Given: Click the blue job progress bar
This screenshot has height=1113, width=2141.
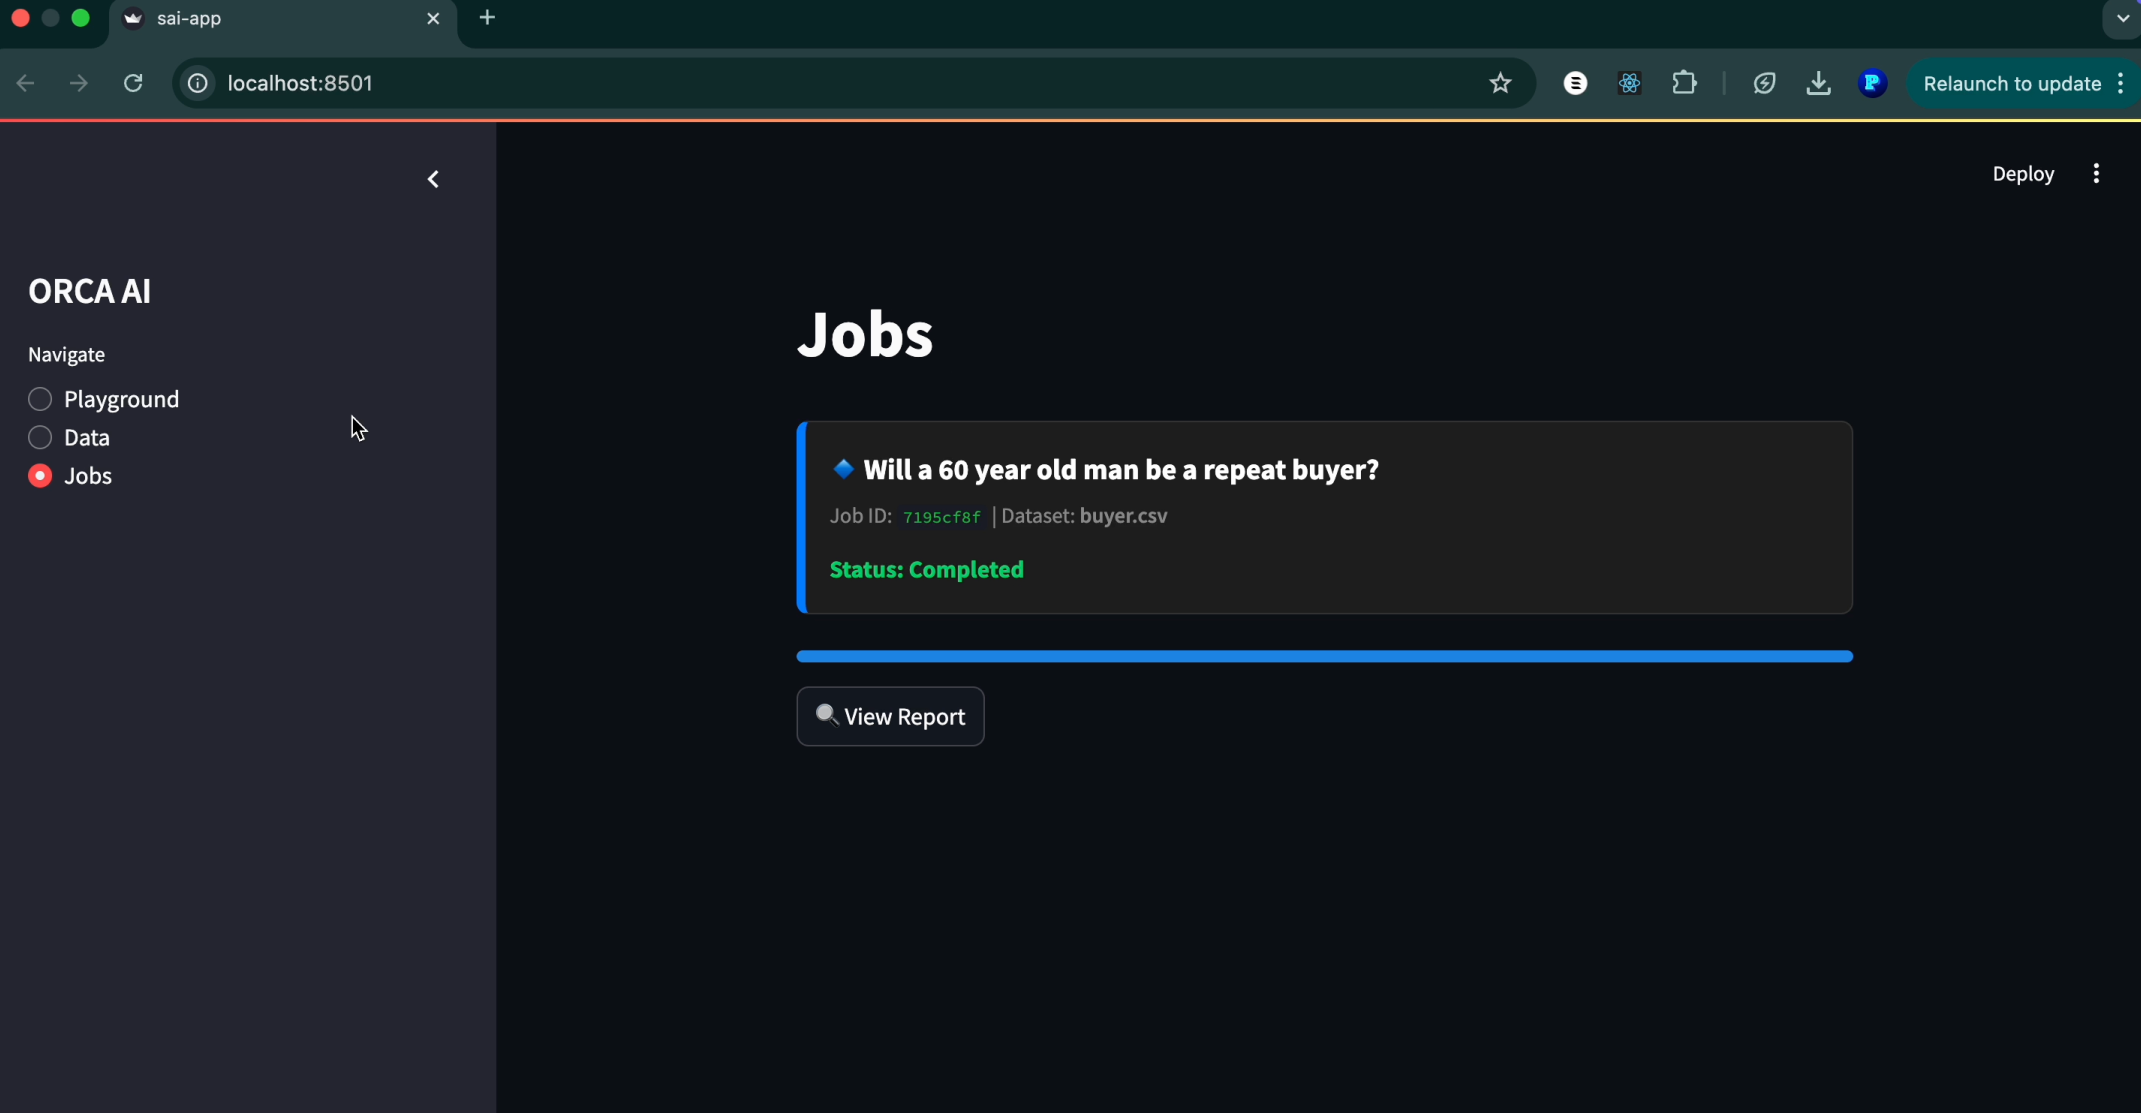Looking at the screenshot, I should pyautogui.click(x=1324, y=656).
